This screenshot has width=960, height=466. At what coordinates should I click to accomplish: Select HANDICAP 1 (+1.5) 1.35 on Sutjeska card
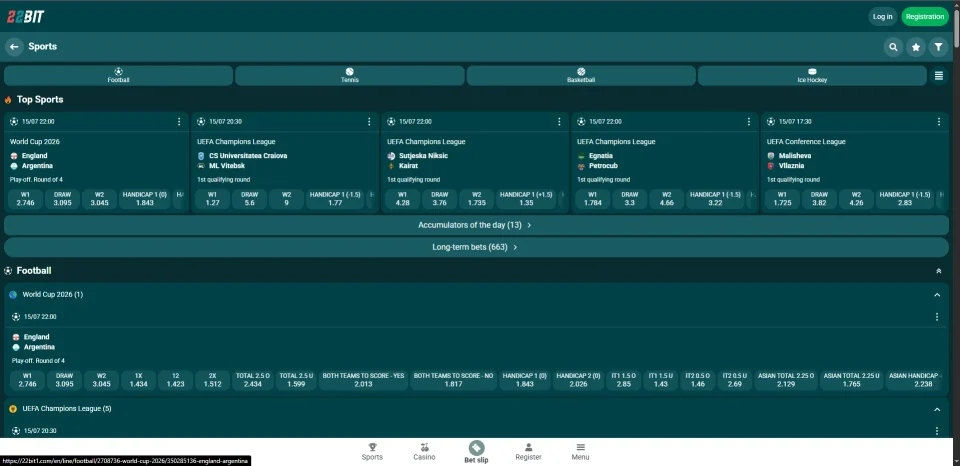tap(526, 199)
